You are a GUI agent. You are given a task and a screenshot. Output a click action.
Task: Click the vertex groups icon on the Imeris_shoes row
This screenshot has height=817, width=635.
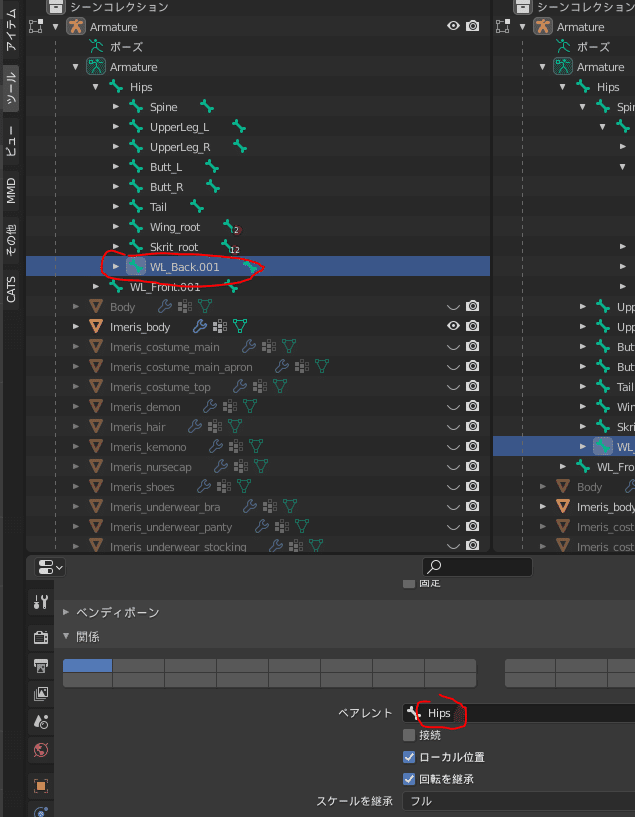pyautogui.click(x=223, y=487)
